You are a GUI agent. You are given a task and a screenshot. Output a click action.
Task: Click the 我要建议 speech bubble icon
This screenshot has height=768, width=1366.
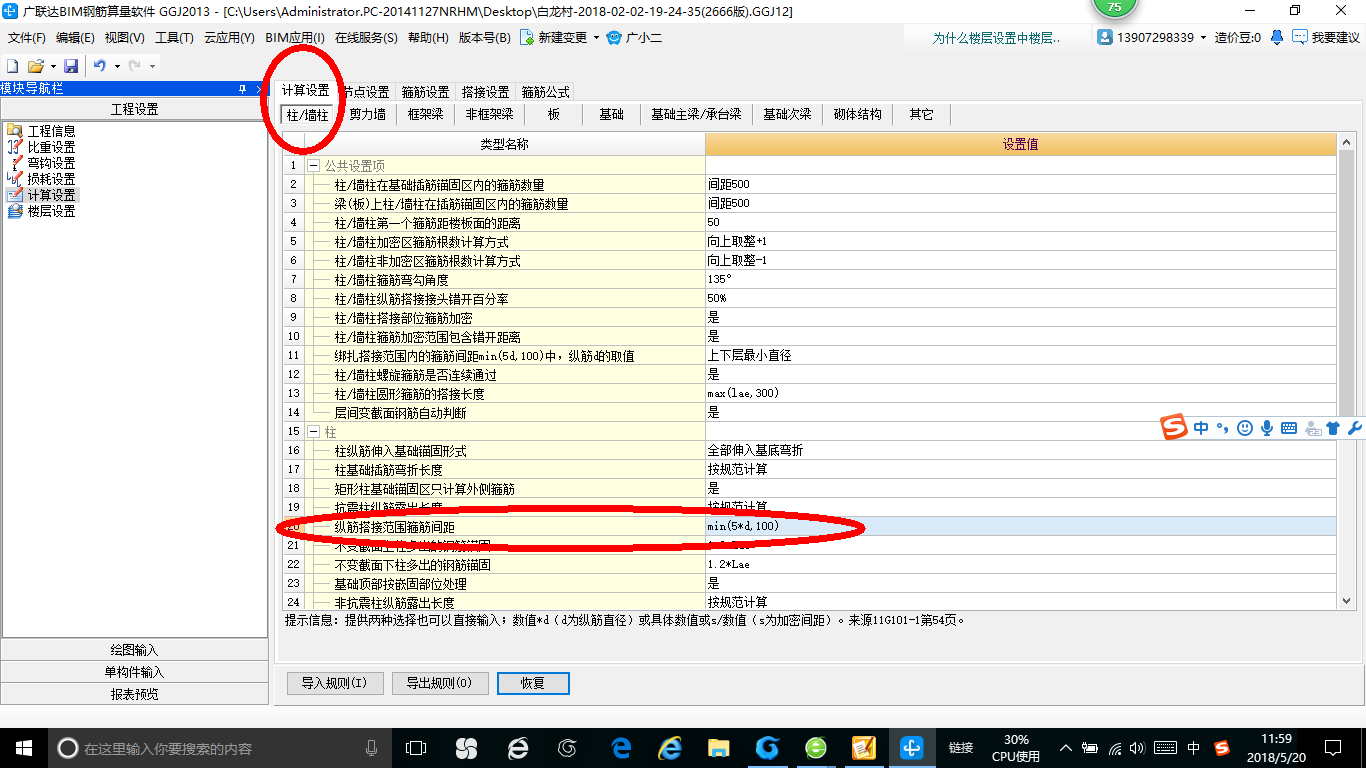1300,37
